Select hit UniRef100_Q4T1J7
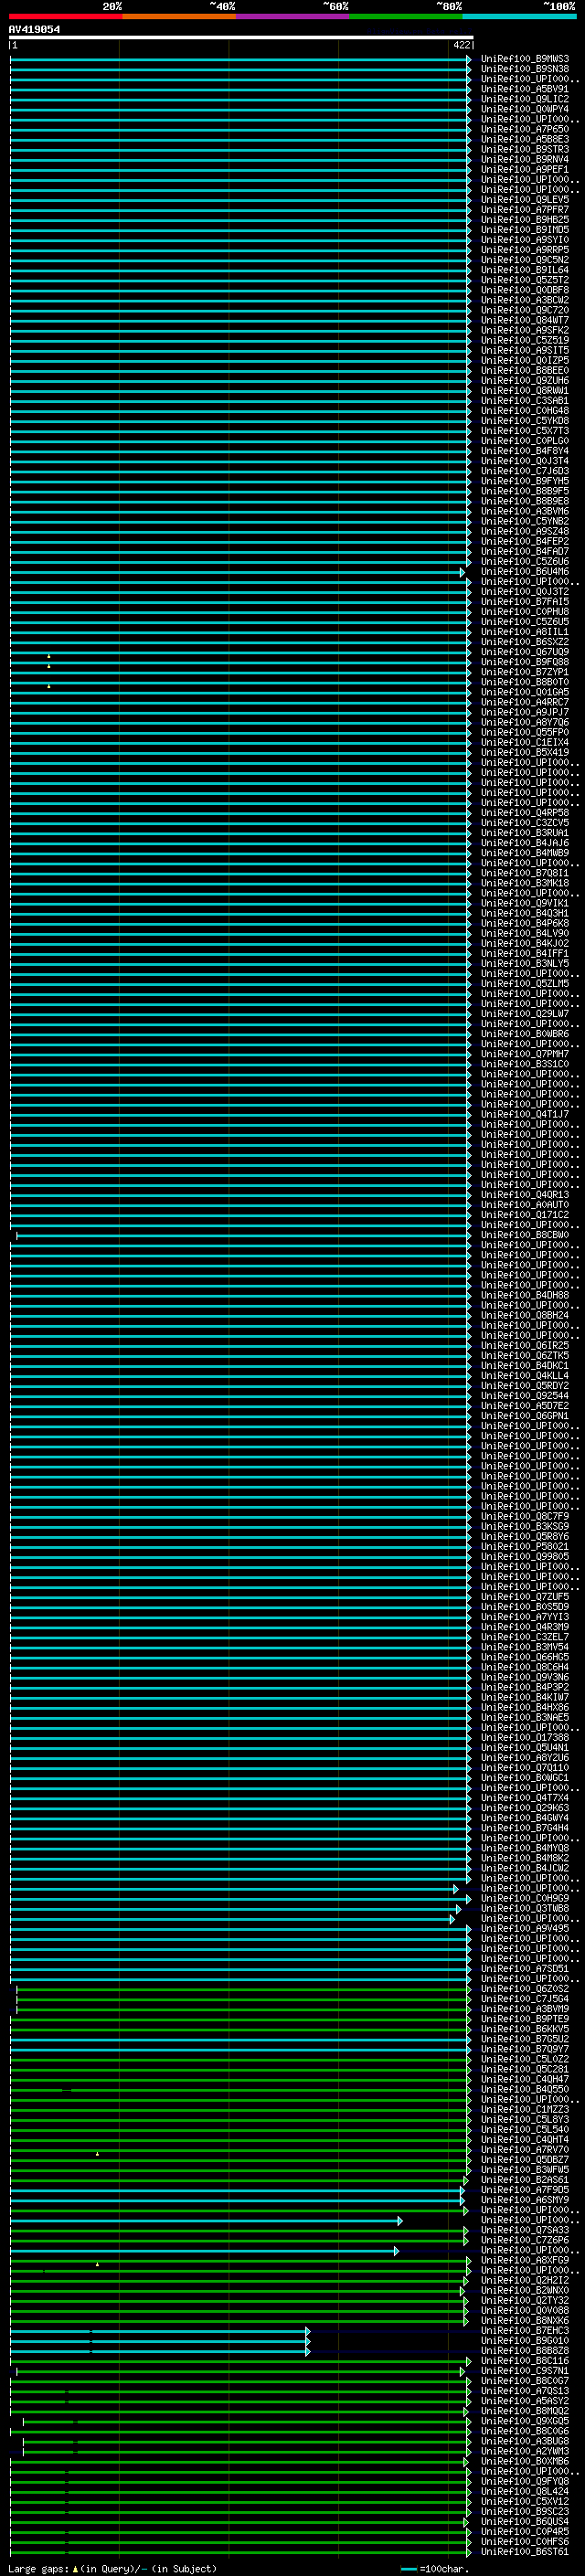585x2576 pixels. coord(524,1114)
